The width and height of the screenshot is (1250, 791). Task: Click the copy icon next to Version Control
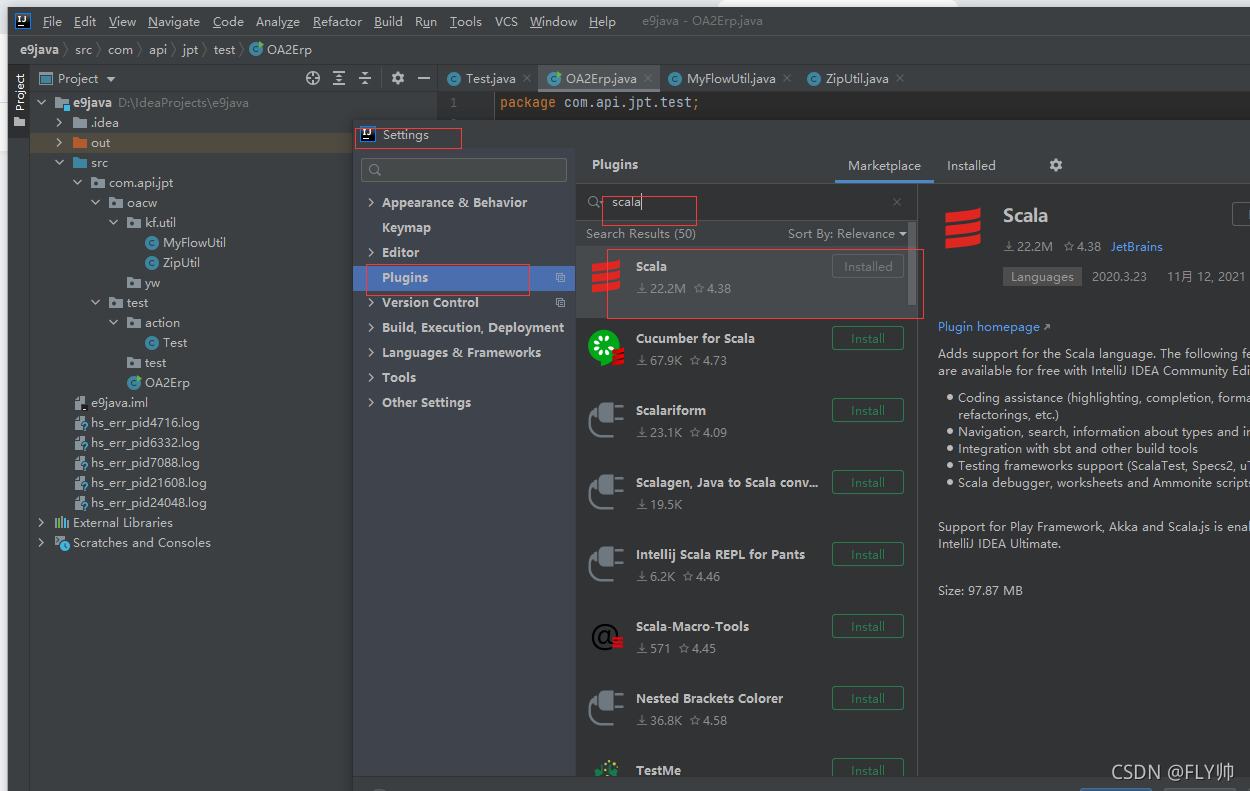click(560, 303)
